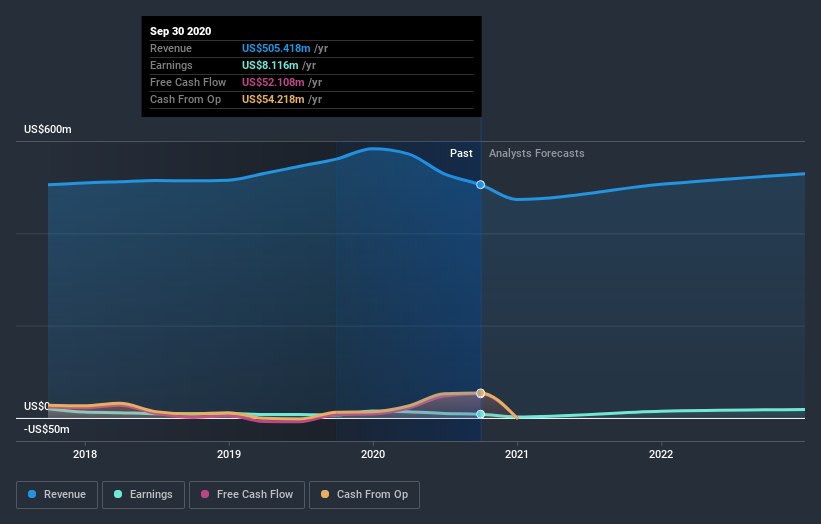Click the Revenue row label in tooltip
The width and height of the screenshot is (821, 524).
171,48
